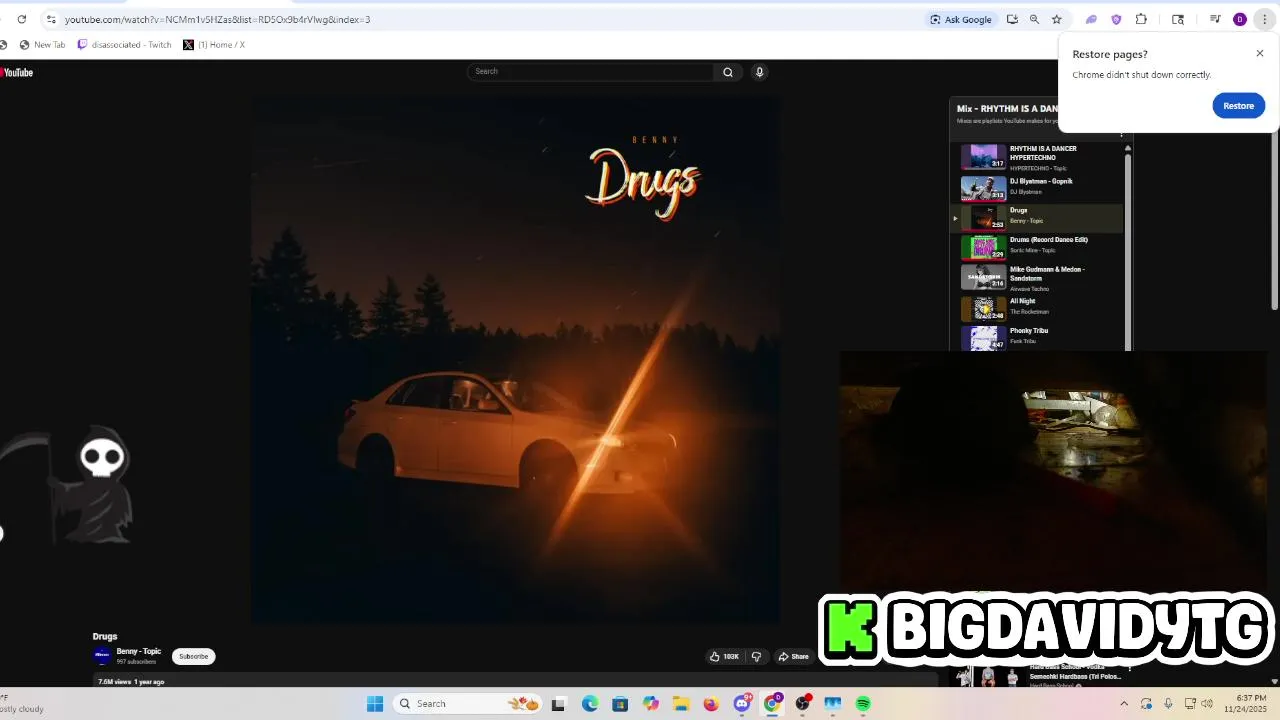Open Microsoft Store from the taskbar

coord(620,704)
